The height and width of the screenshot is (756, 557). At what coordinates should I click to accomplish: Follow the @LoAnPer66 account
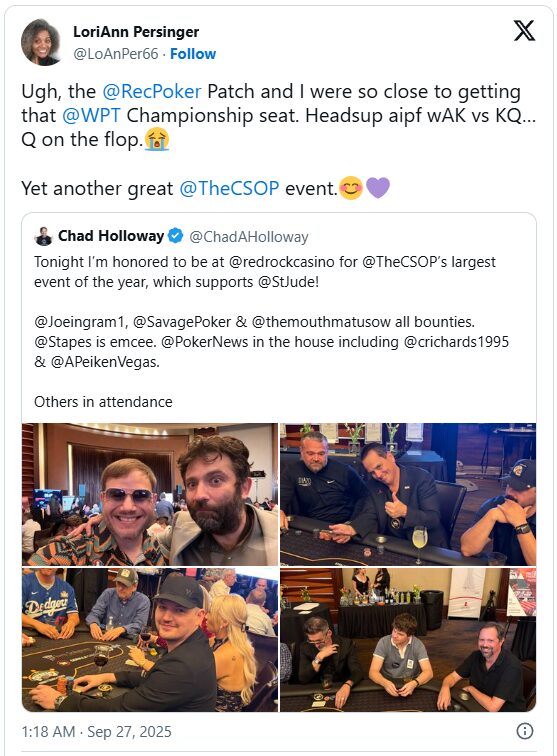point(193,54)
